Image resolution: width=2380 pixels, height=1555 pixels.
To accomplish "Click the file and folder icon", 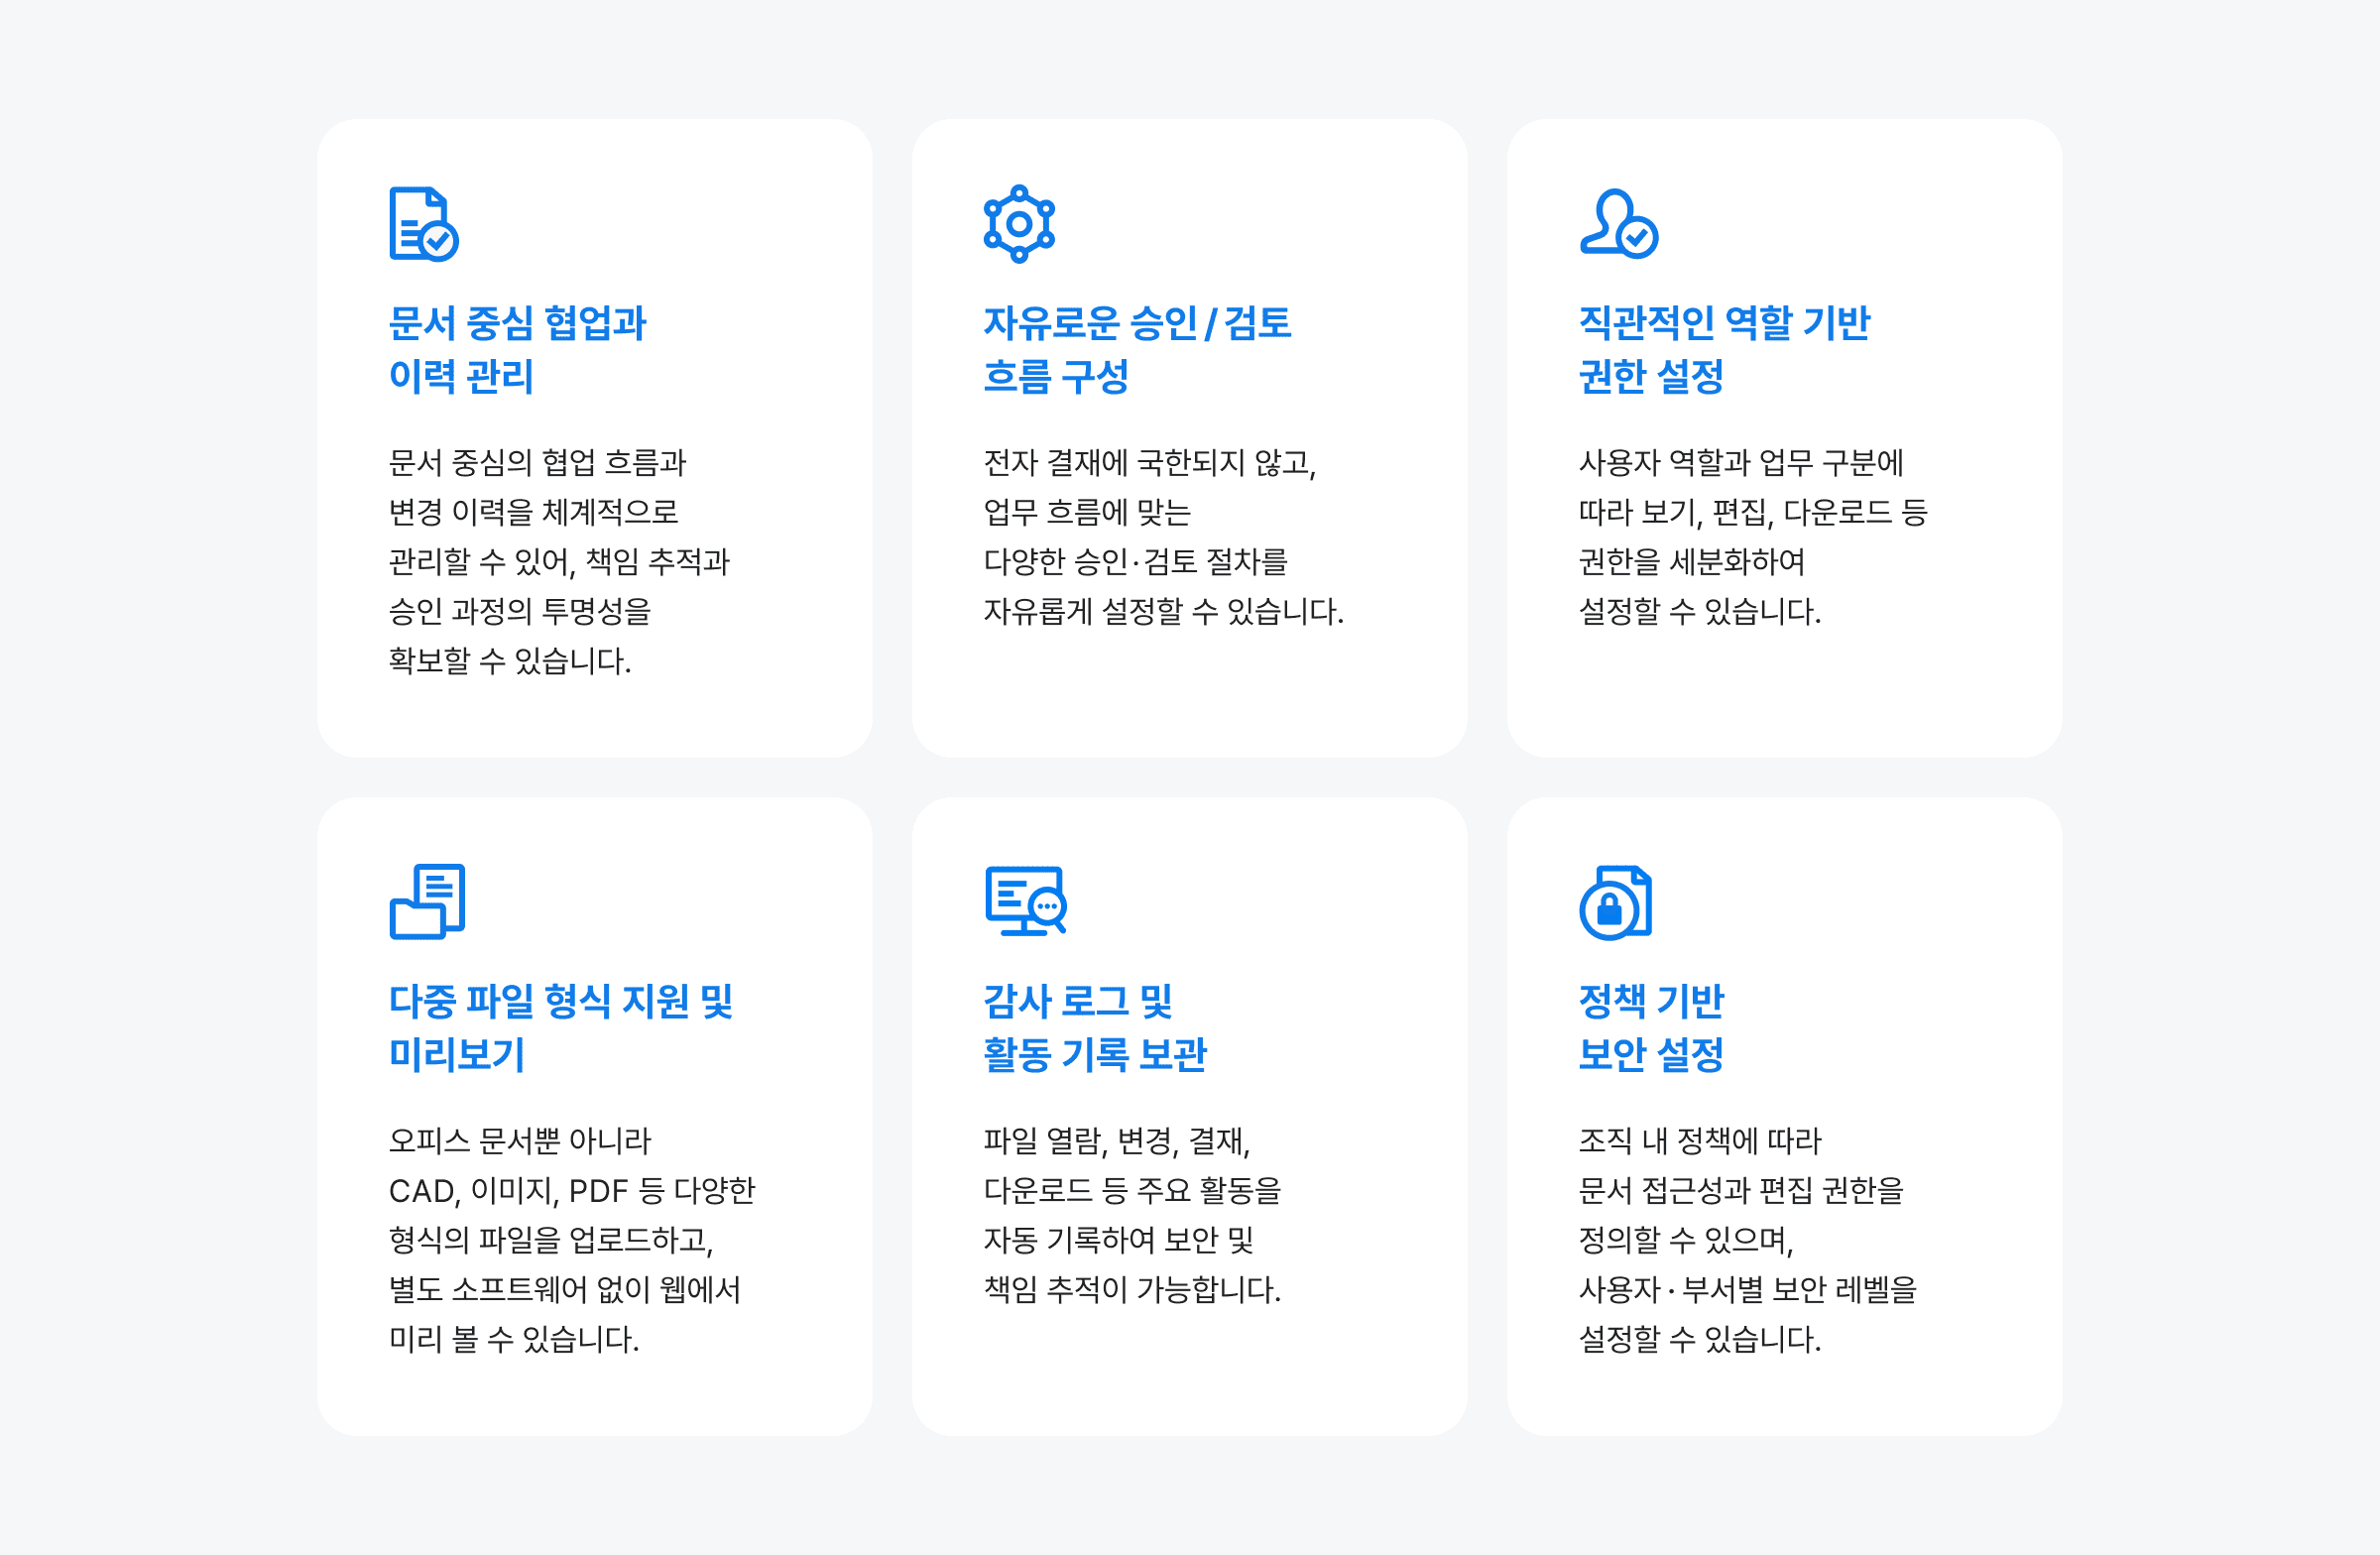I will 427,901.
